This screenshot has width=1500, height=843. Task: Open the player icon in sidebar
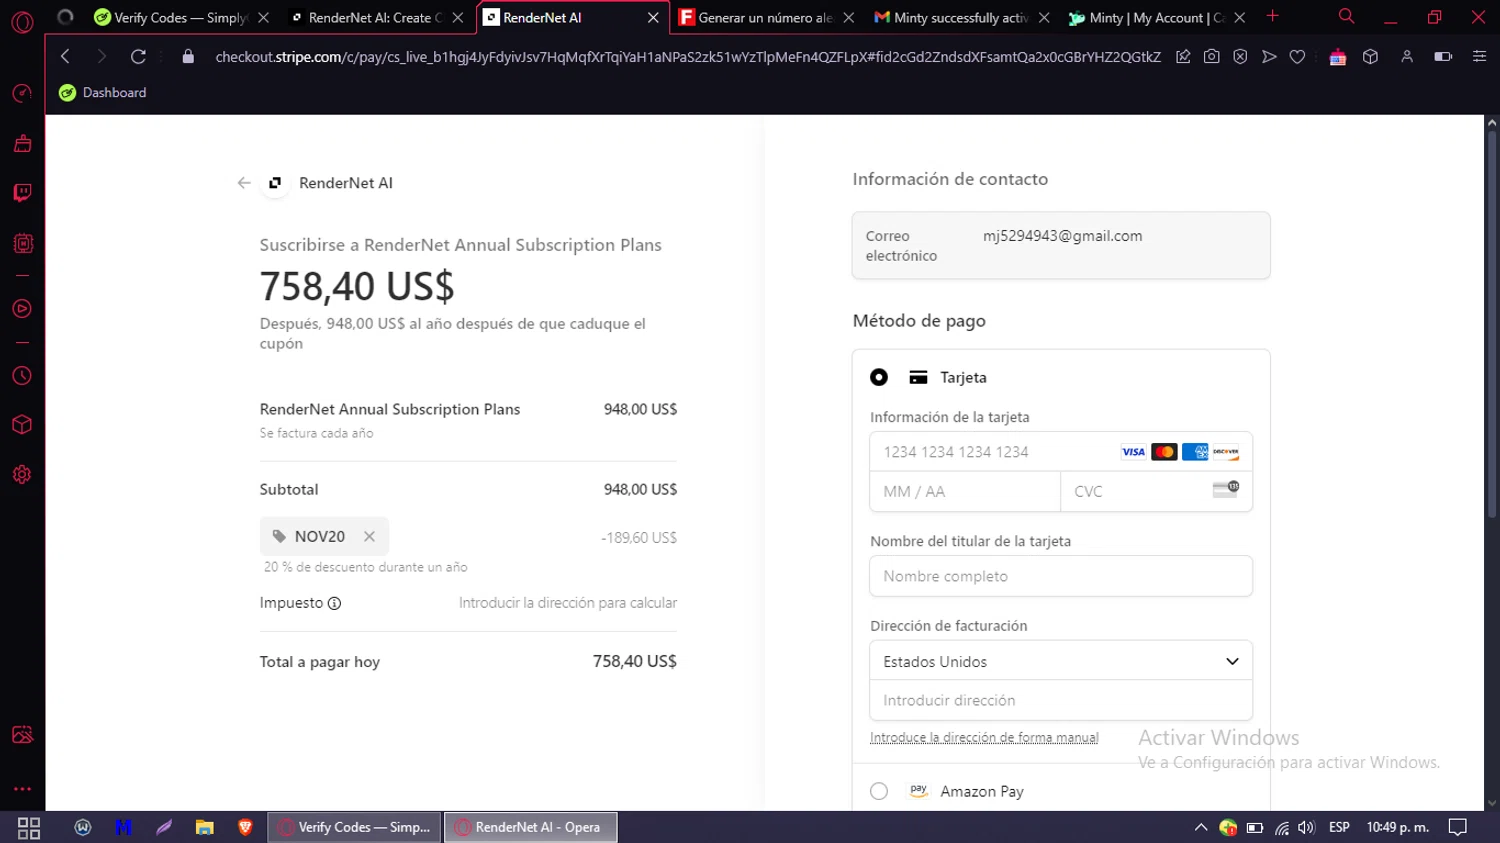point(22,309)
